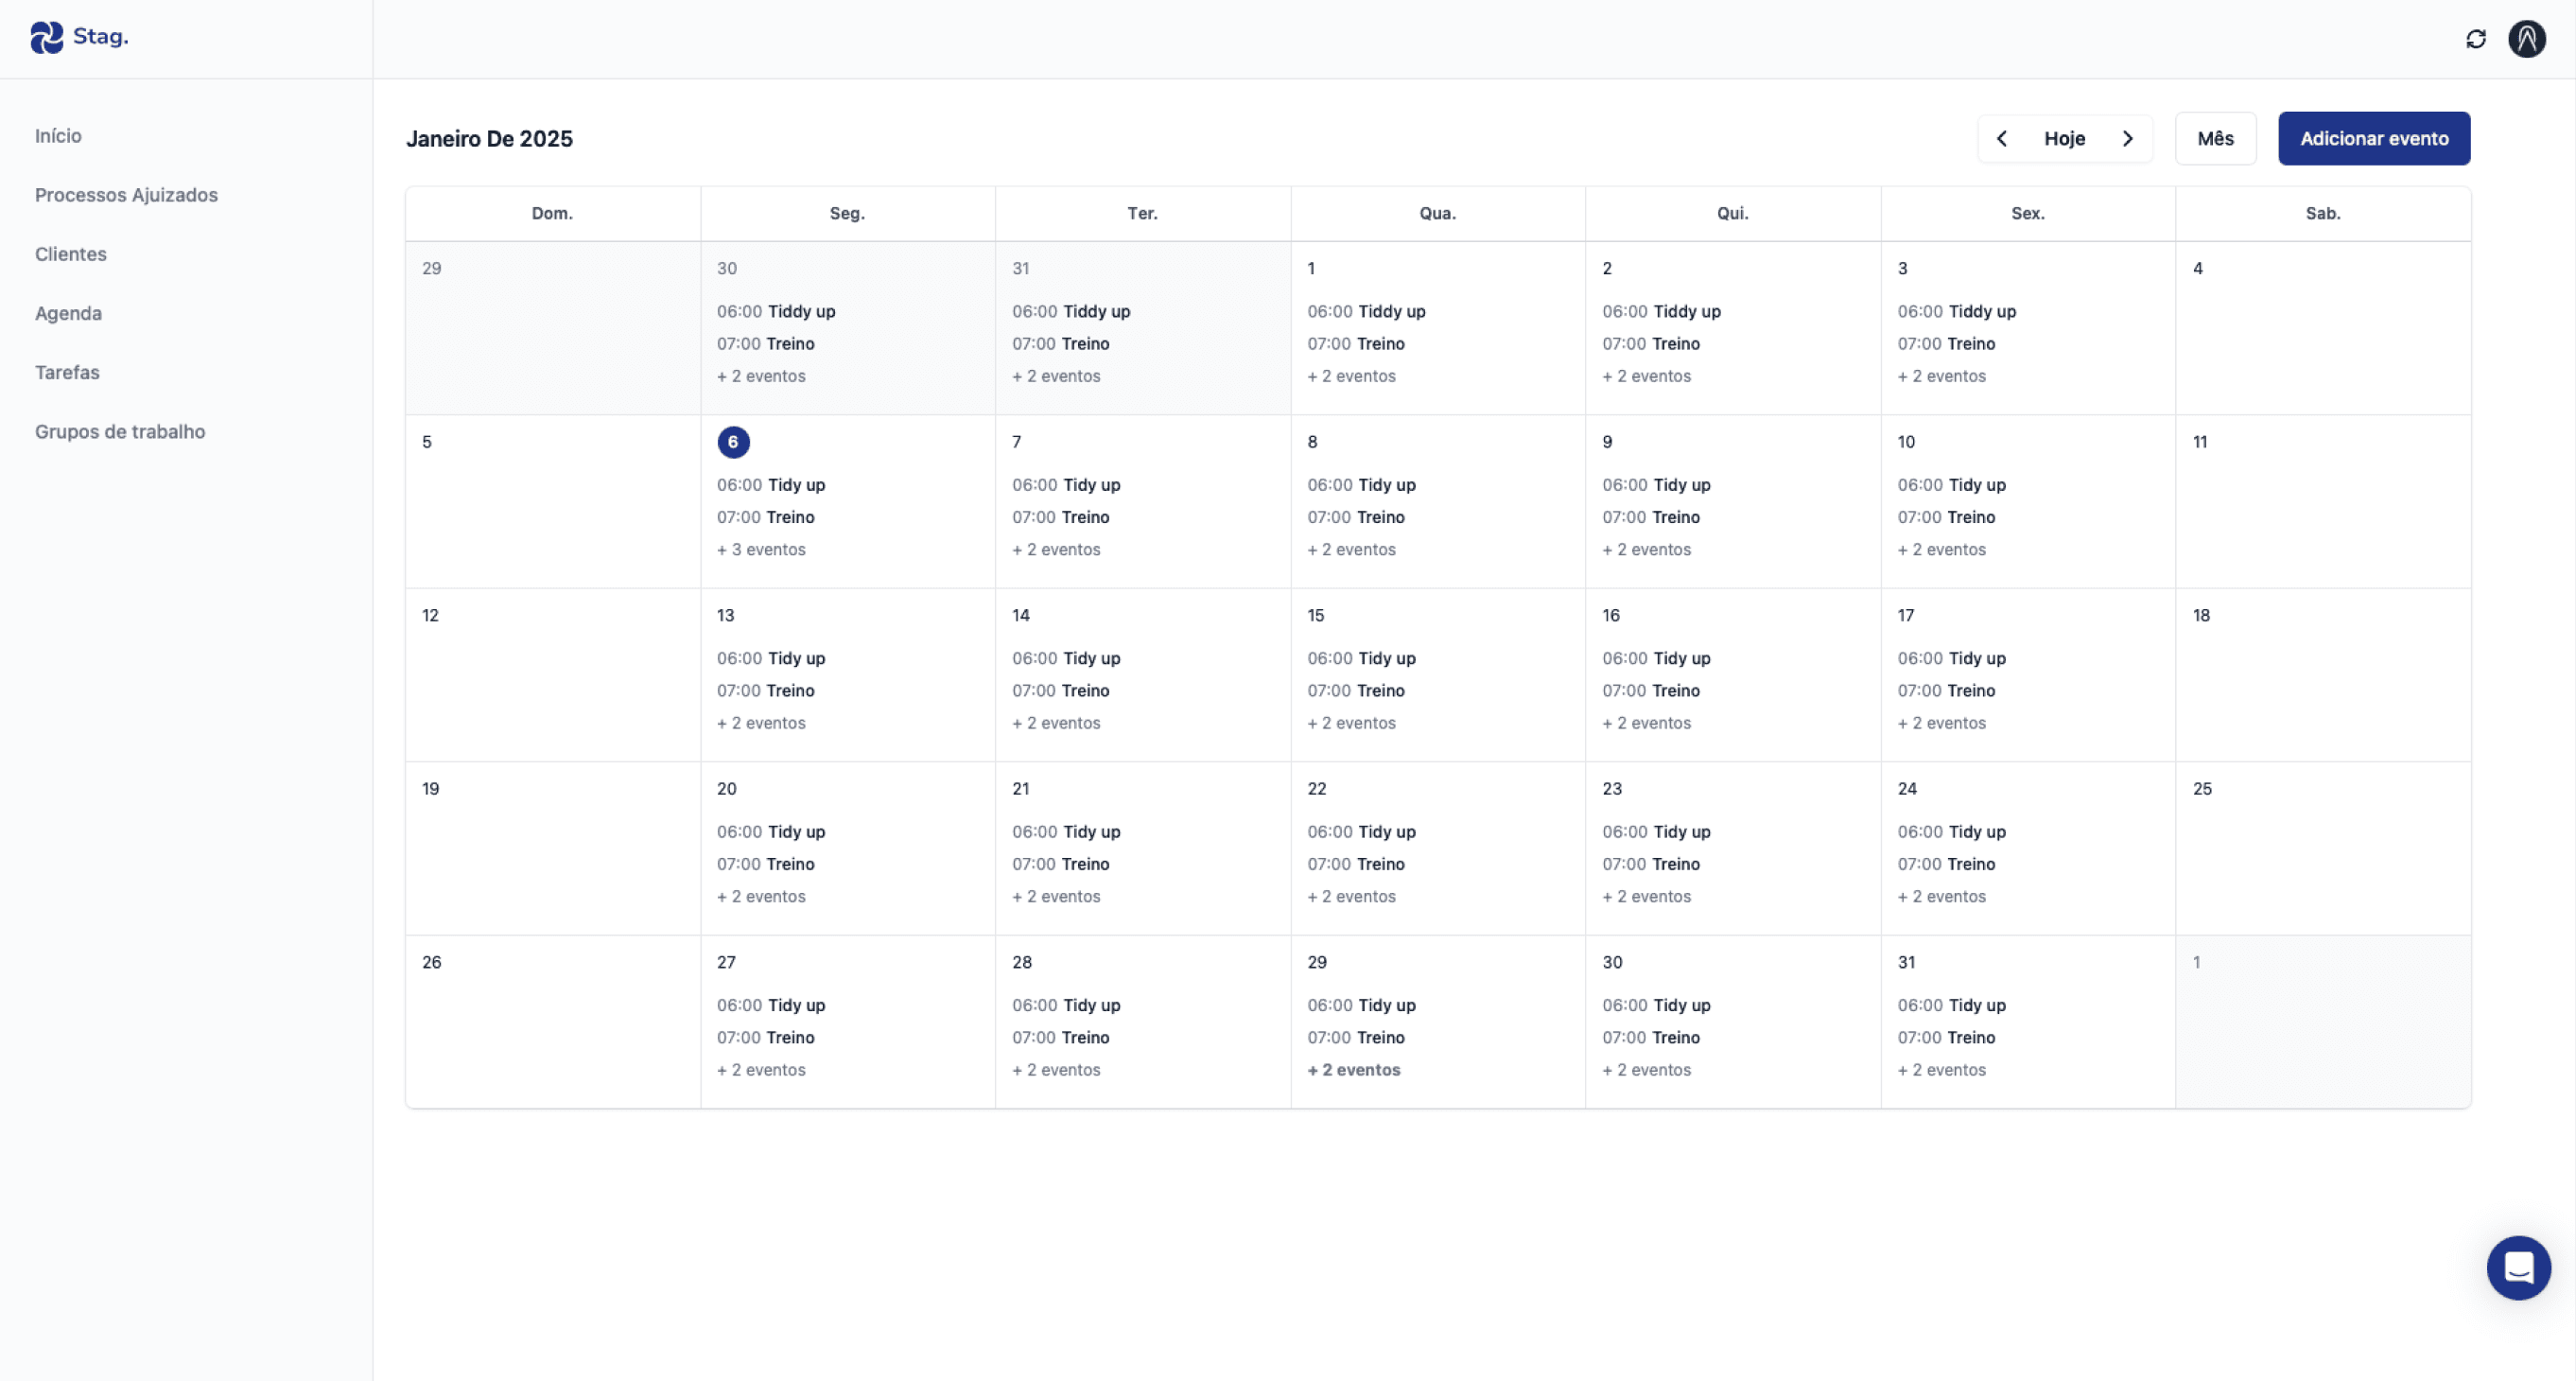Open 06:00 Tidy up on day 13
Image resolution: width=2576 pixels, height=1381 pixels.
point(771,659)
